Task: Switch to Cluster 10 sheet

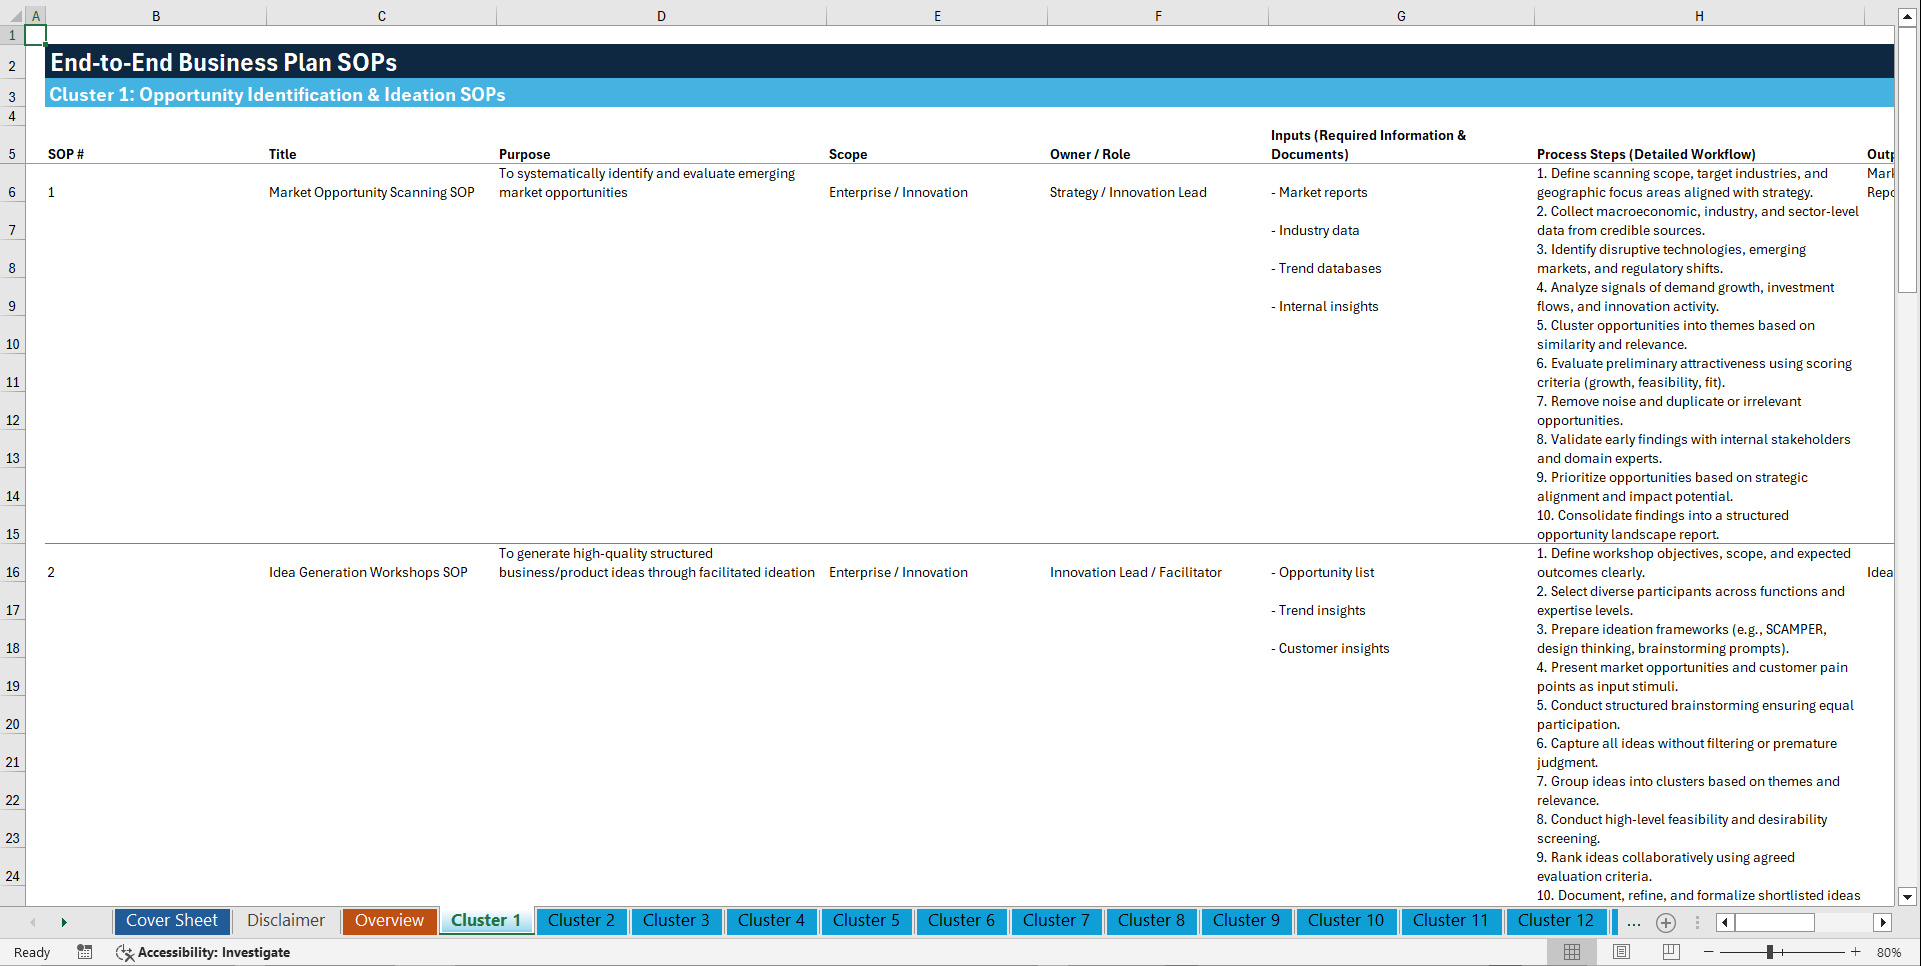Action: pos(1346,921)
